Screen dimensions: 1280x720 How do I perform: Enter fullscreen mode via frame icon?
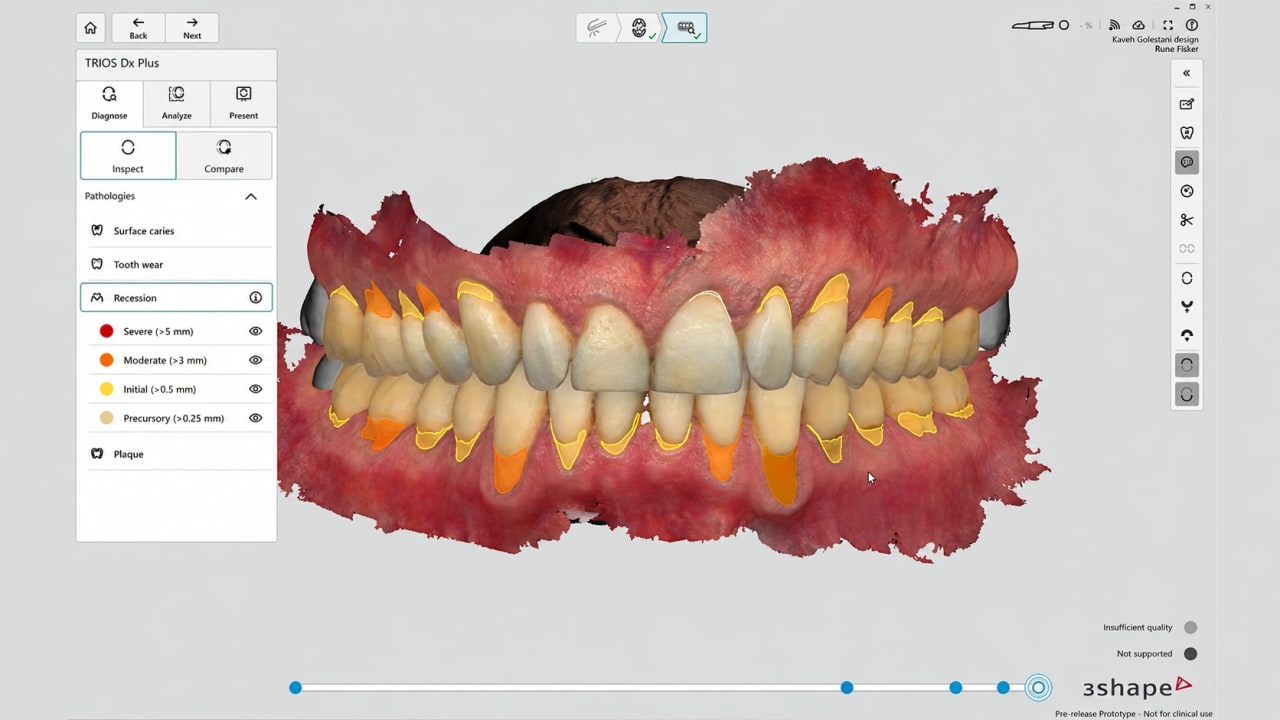[1167, 25]
